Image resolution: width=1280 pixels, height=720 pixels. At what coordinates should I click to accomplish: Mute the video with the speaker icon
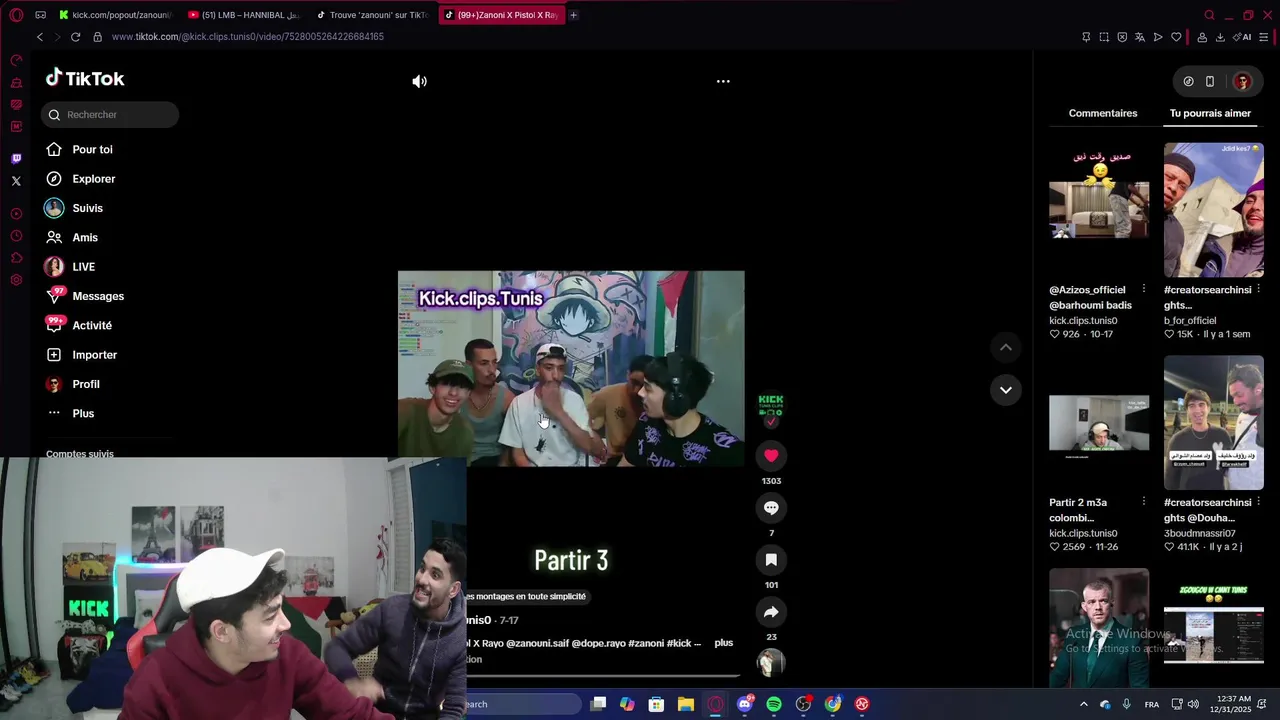tap(419, 82)
